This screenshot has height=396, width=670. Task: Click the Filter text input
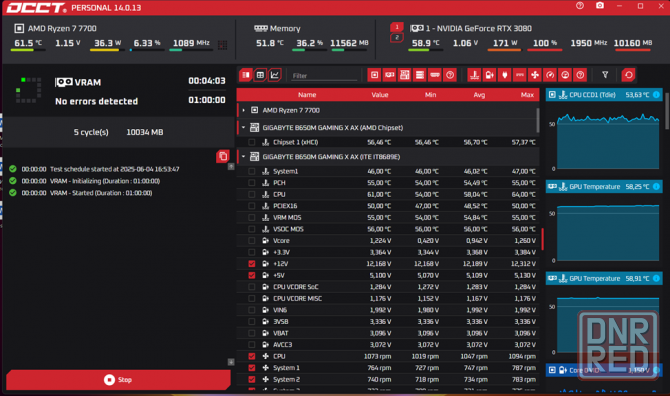point(323,76)
